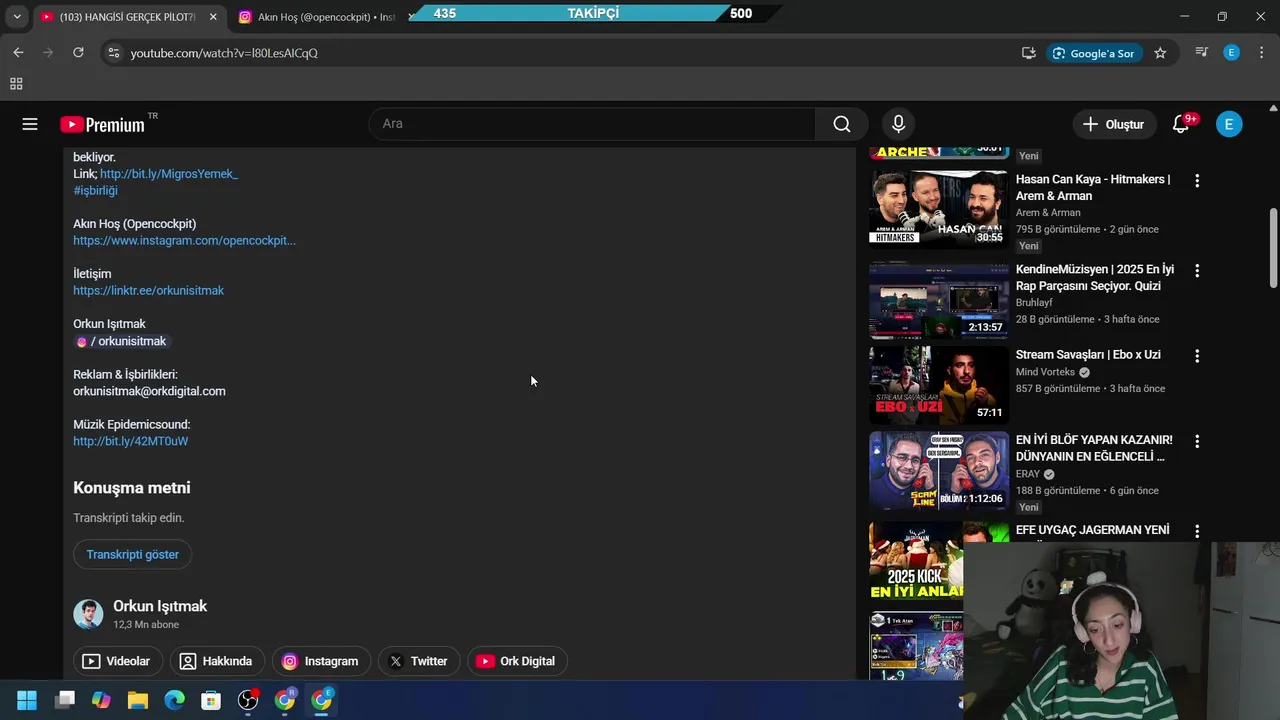
Task: Open EN İYİ BLÖF YAPAN KAZANIR thumbnail
Action: tap(938, 470)
